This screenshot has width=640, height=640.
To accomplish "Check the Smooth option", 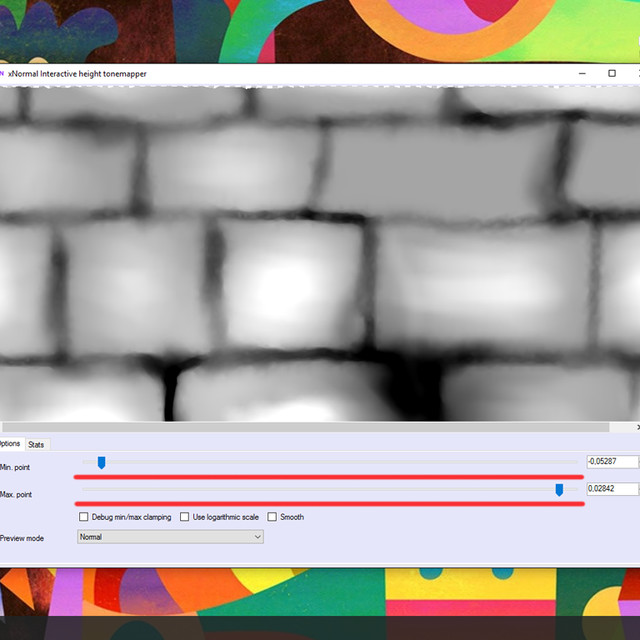I will click(272, 517).
